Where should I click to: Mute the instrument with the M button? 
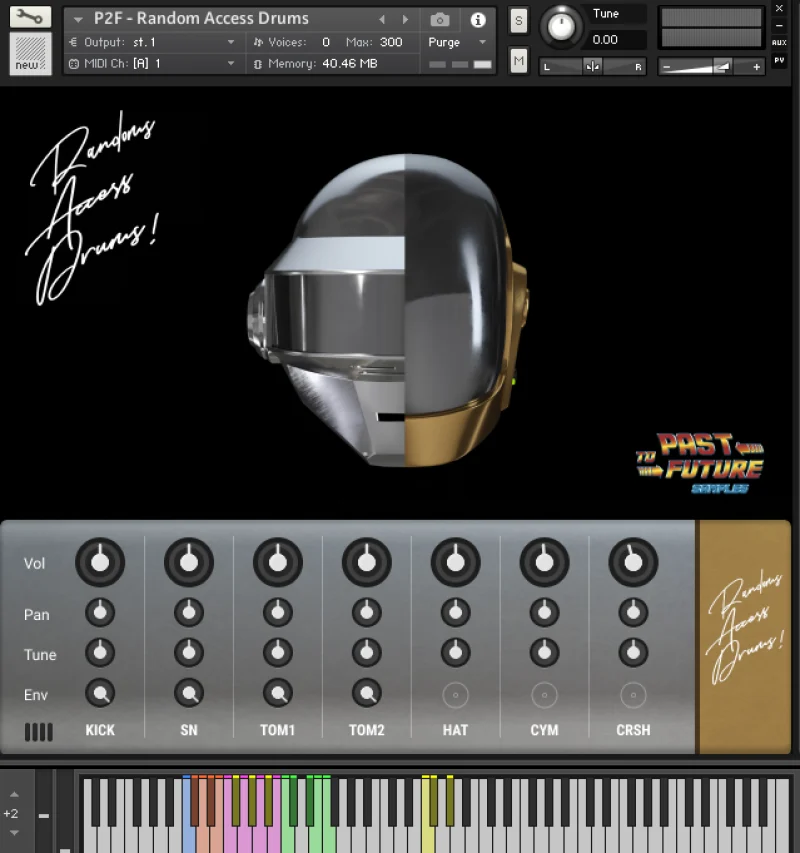click(x=518, y=60)
